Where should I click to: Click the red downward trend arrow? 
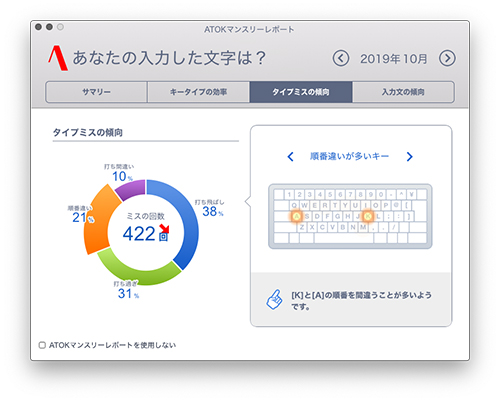[x=165, y=229]
